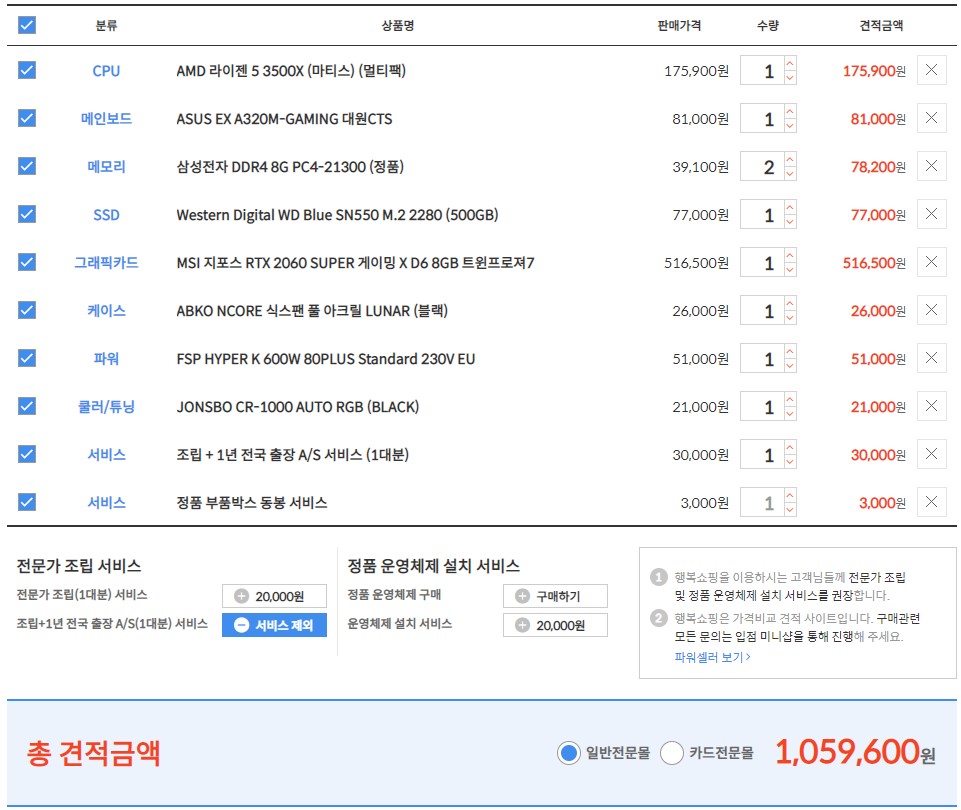Remove the 그래픽카드 row with its X icon
The image size is (961, 810).
click(x=931, y=262)
